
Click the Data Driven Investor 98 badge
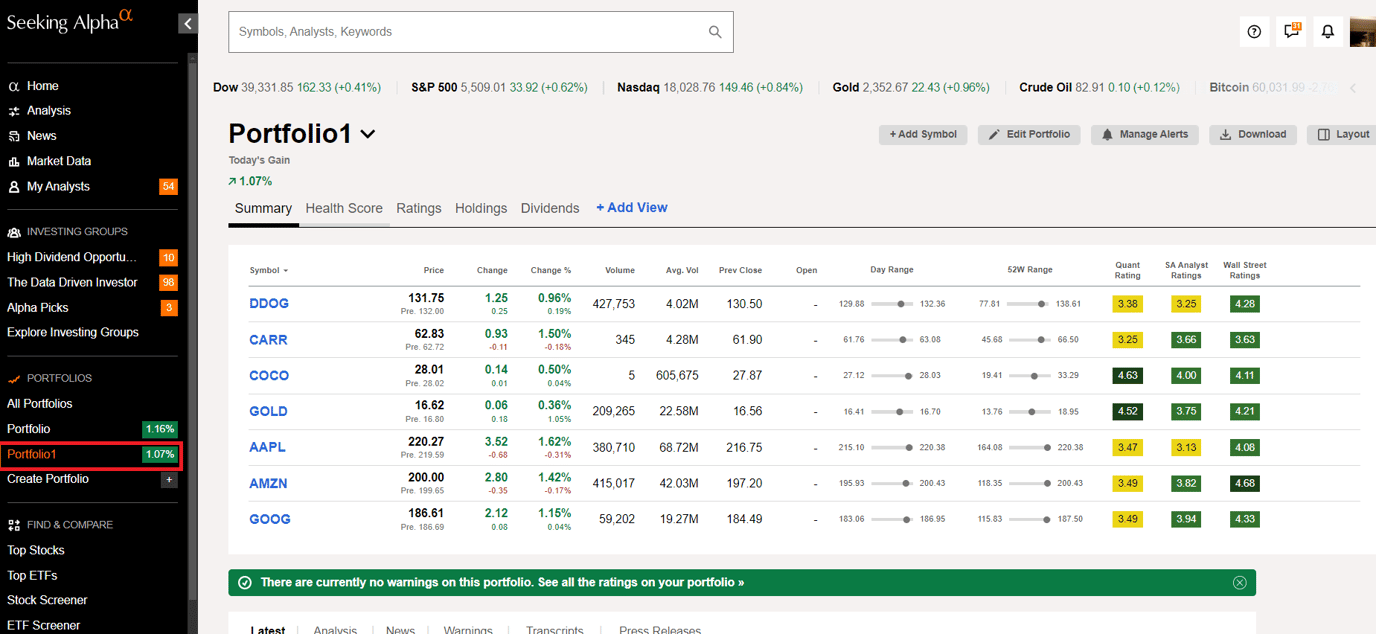(x=168, y=283)
